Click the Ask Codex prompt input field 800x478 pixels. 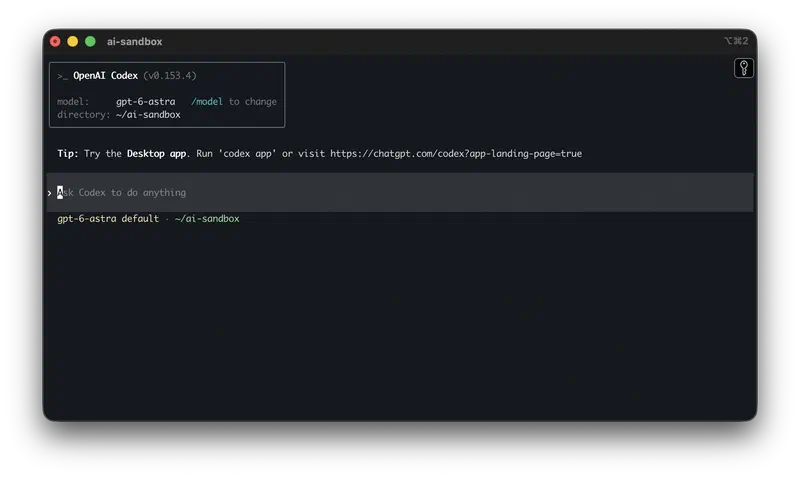coord(399,192)
